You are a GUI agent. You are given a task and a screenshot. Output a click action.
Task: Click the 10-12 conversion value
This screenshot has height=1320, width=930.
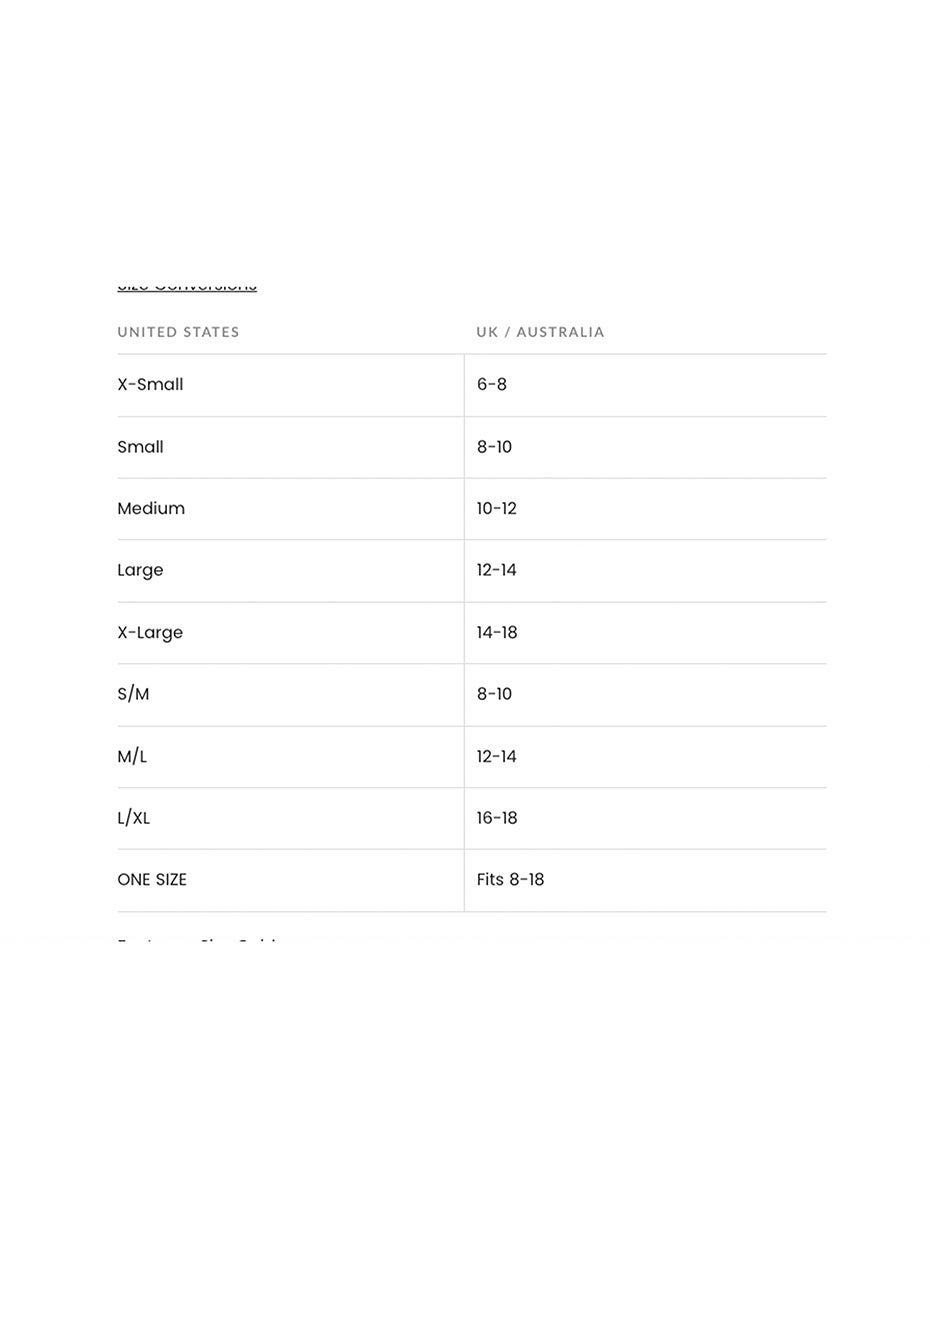[497, 509]
